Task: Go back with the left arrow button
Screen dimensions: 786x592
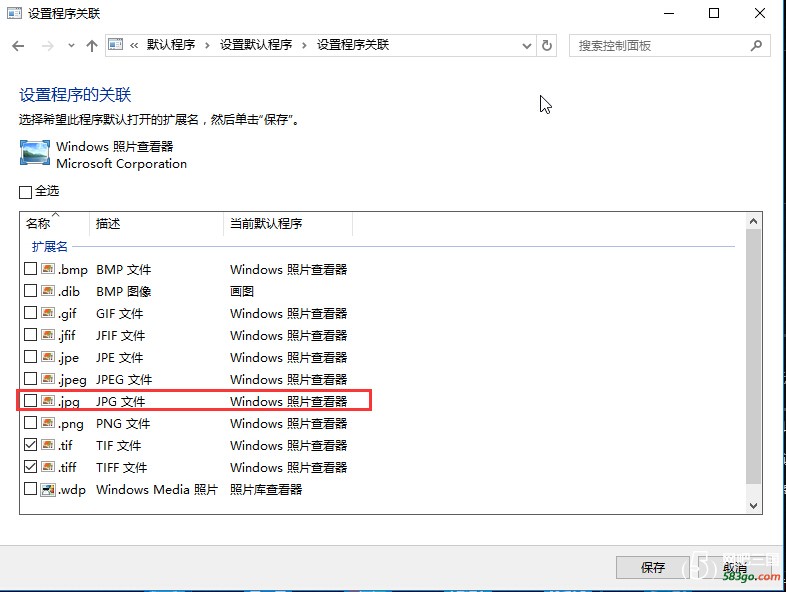Action: pos(18,46)
